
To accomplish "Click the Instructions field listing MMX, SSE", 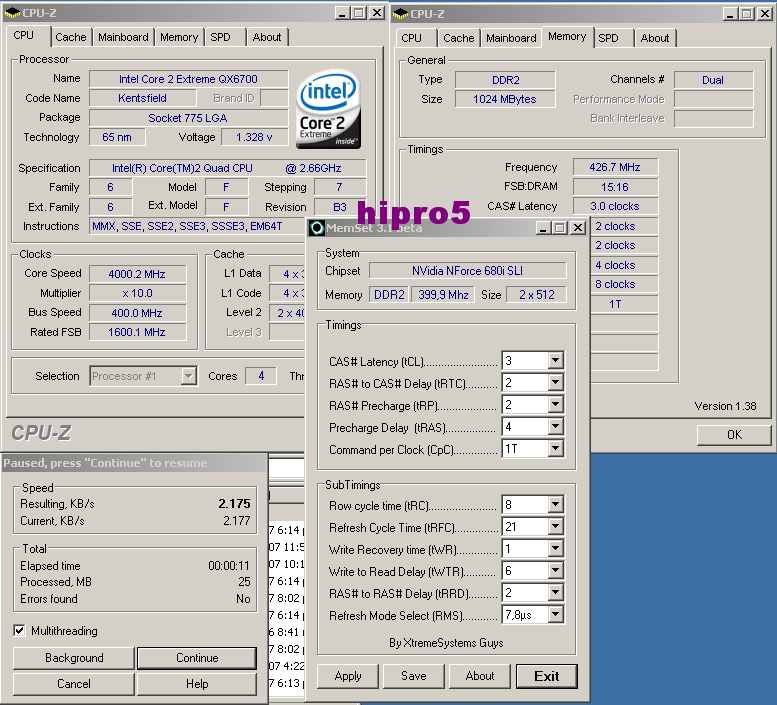I will (198, 226).
